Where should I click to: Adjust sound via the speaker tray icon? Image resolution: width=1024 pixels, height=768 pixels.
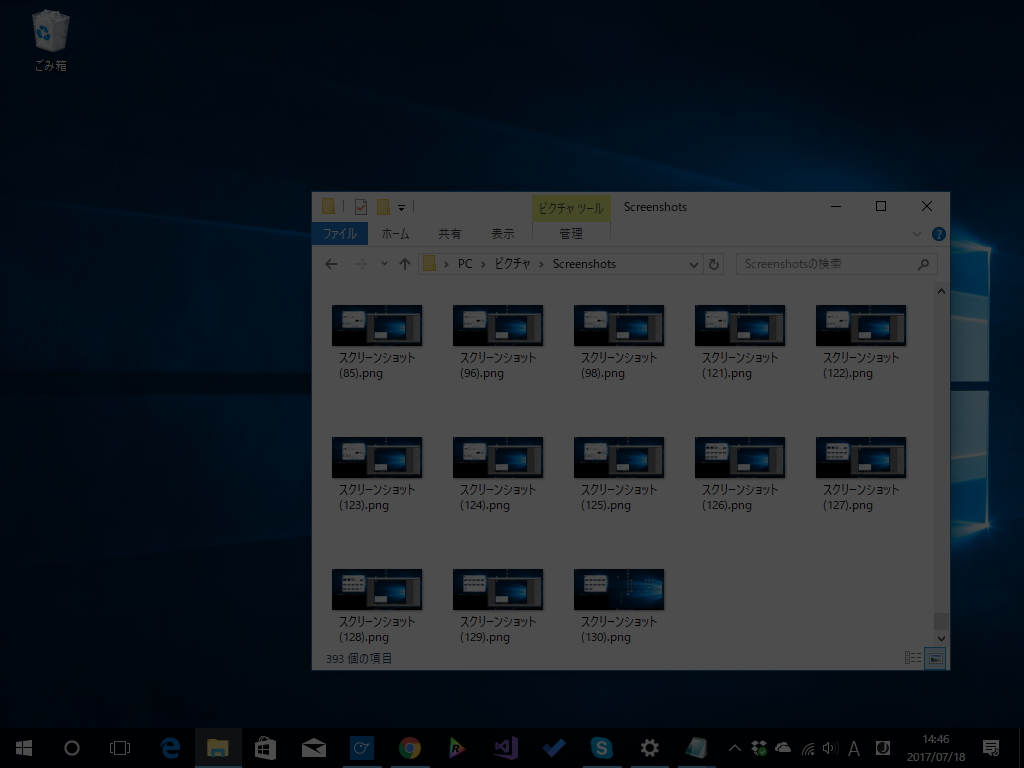[x=829, y=747]
